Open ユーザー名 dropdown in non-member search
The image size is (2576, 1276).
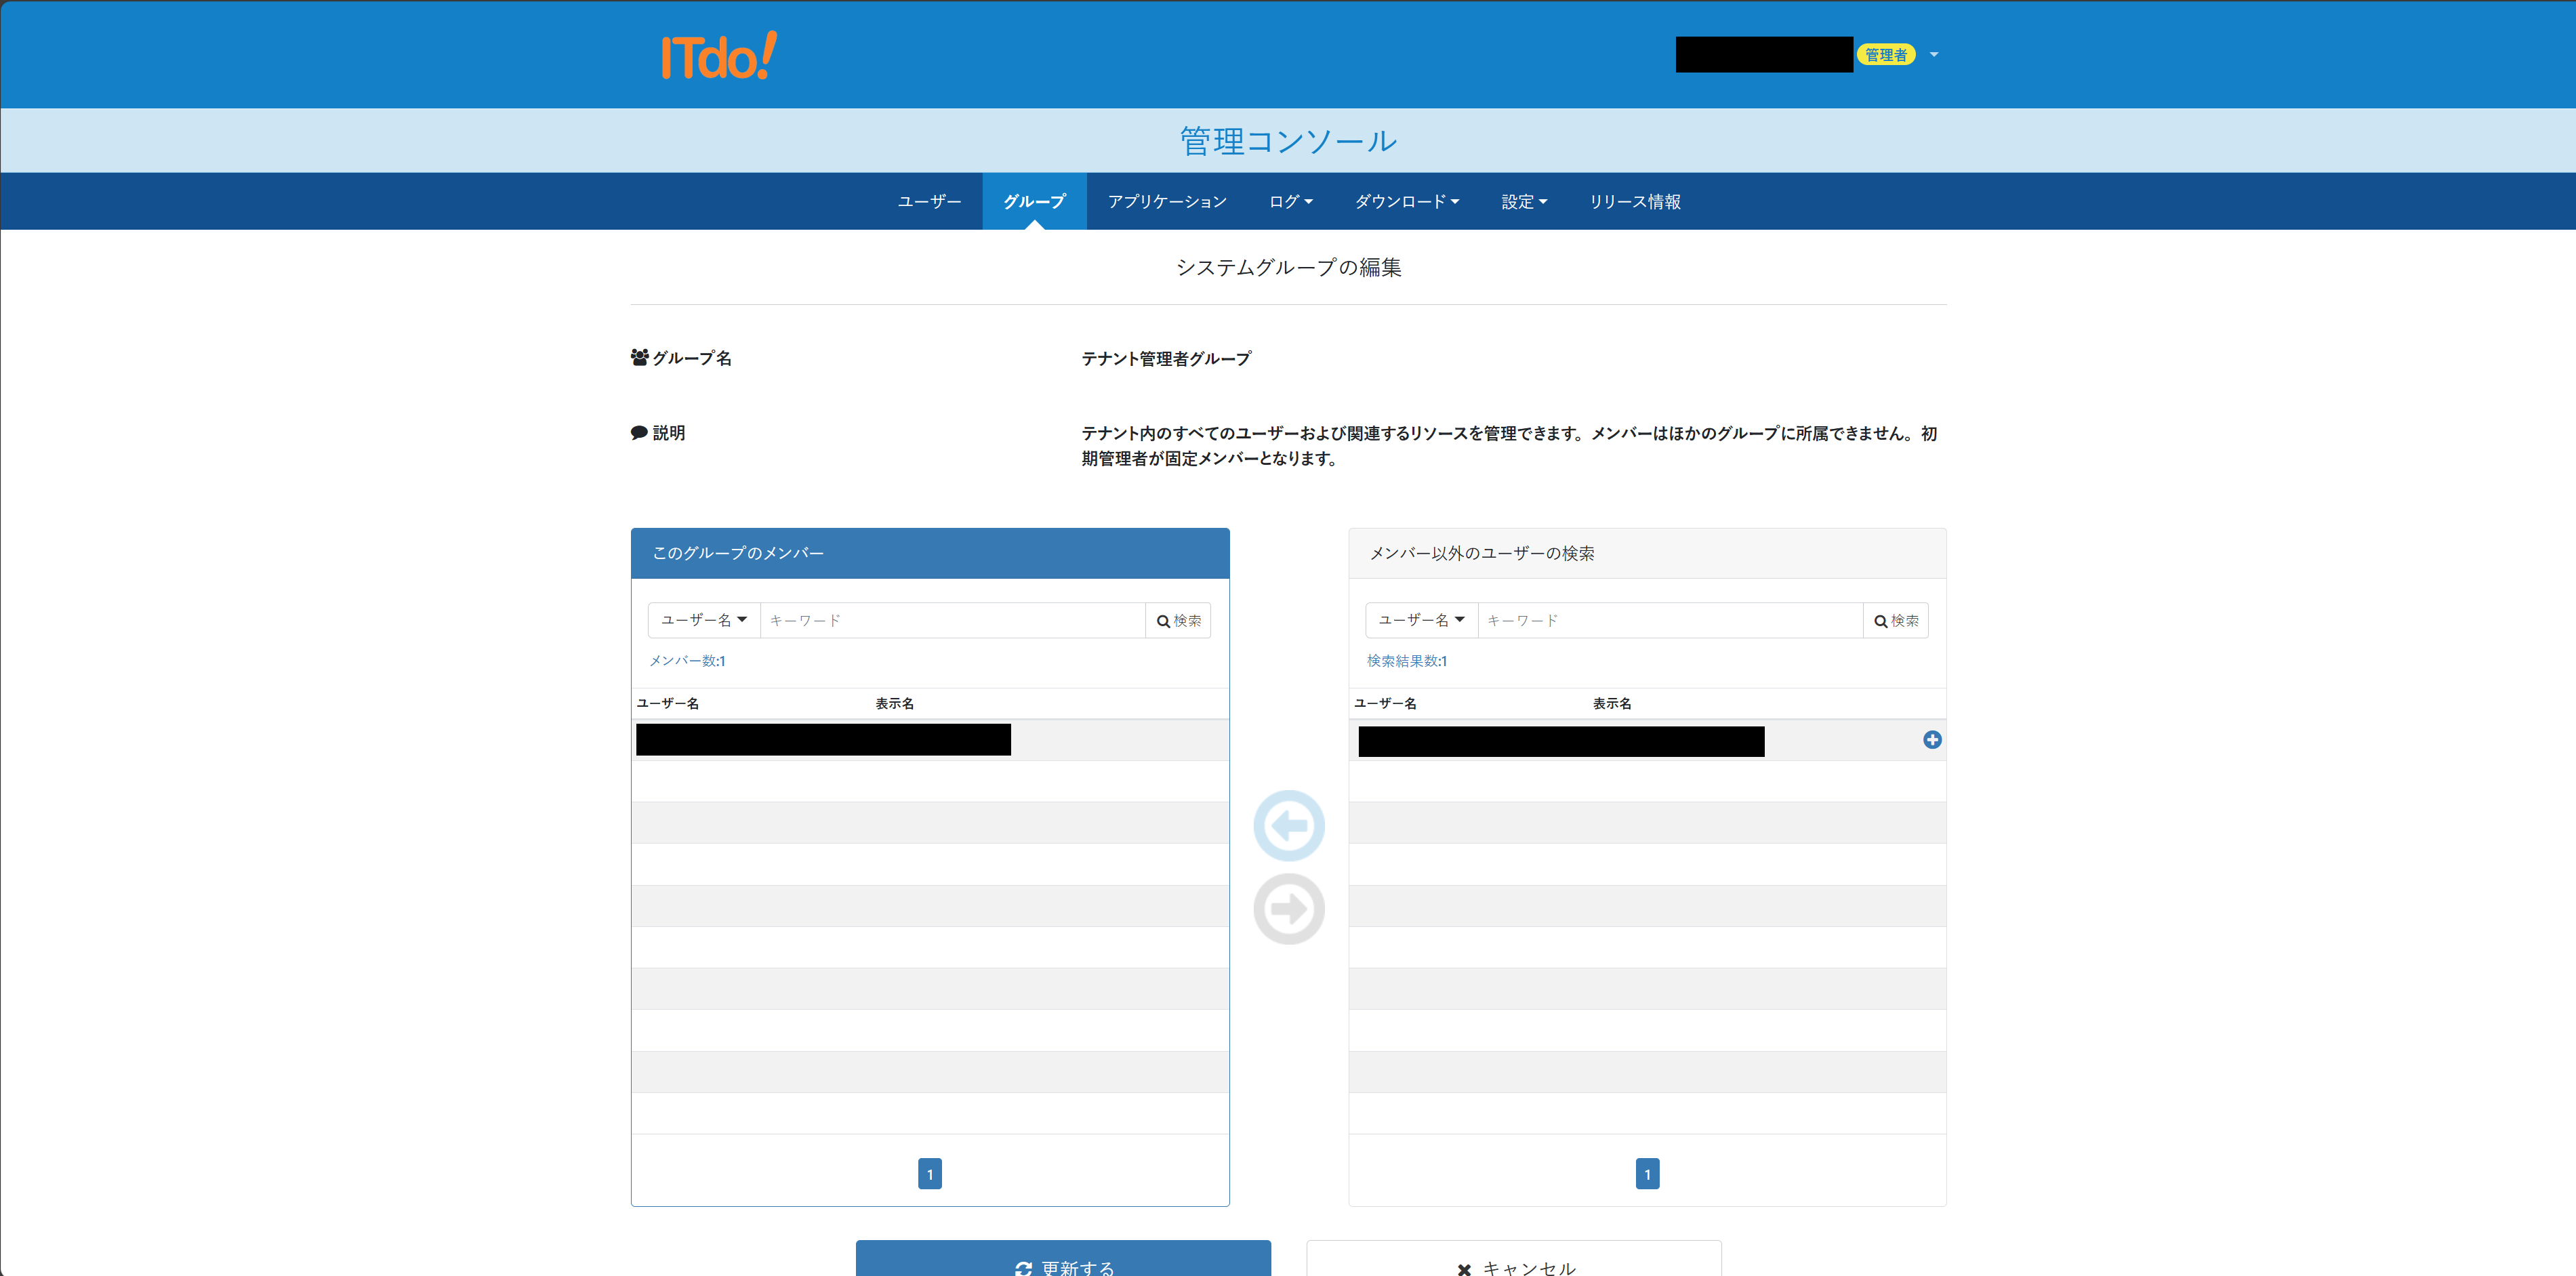[1421, 621]
